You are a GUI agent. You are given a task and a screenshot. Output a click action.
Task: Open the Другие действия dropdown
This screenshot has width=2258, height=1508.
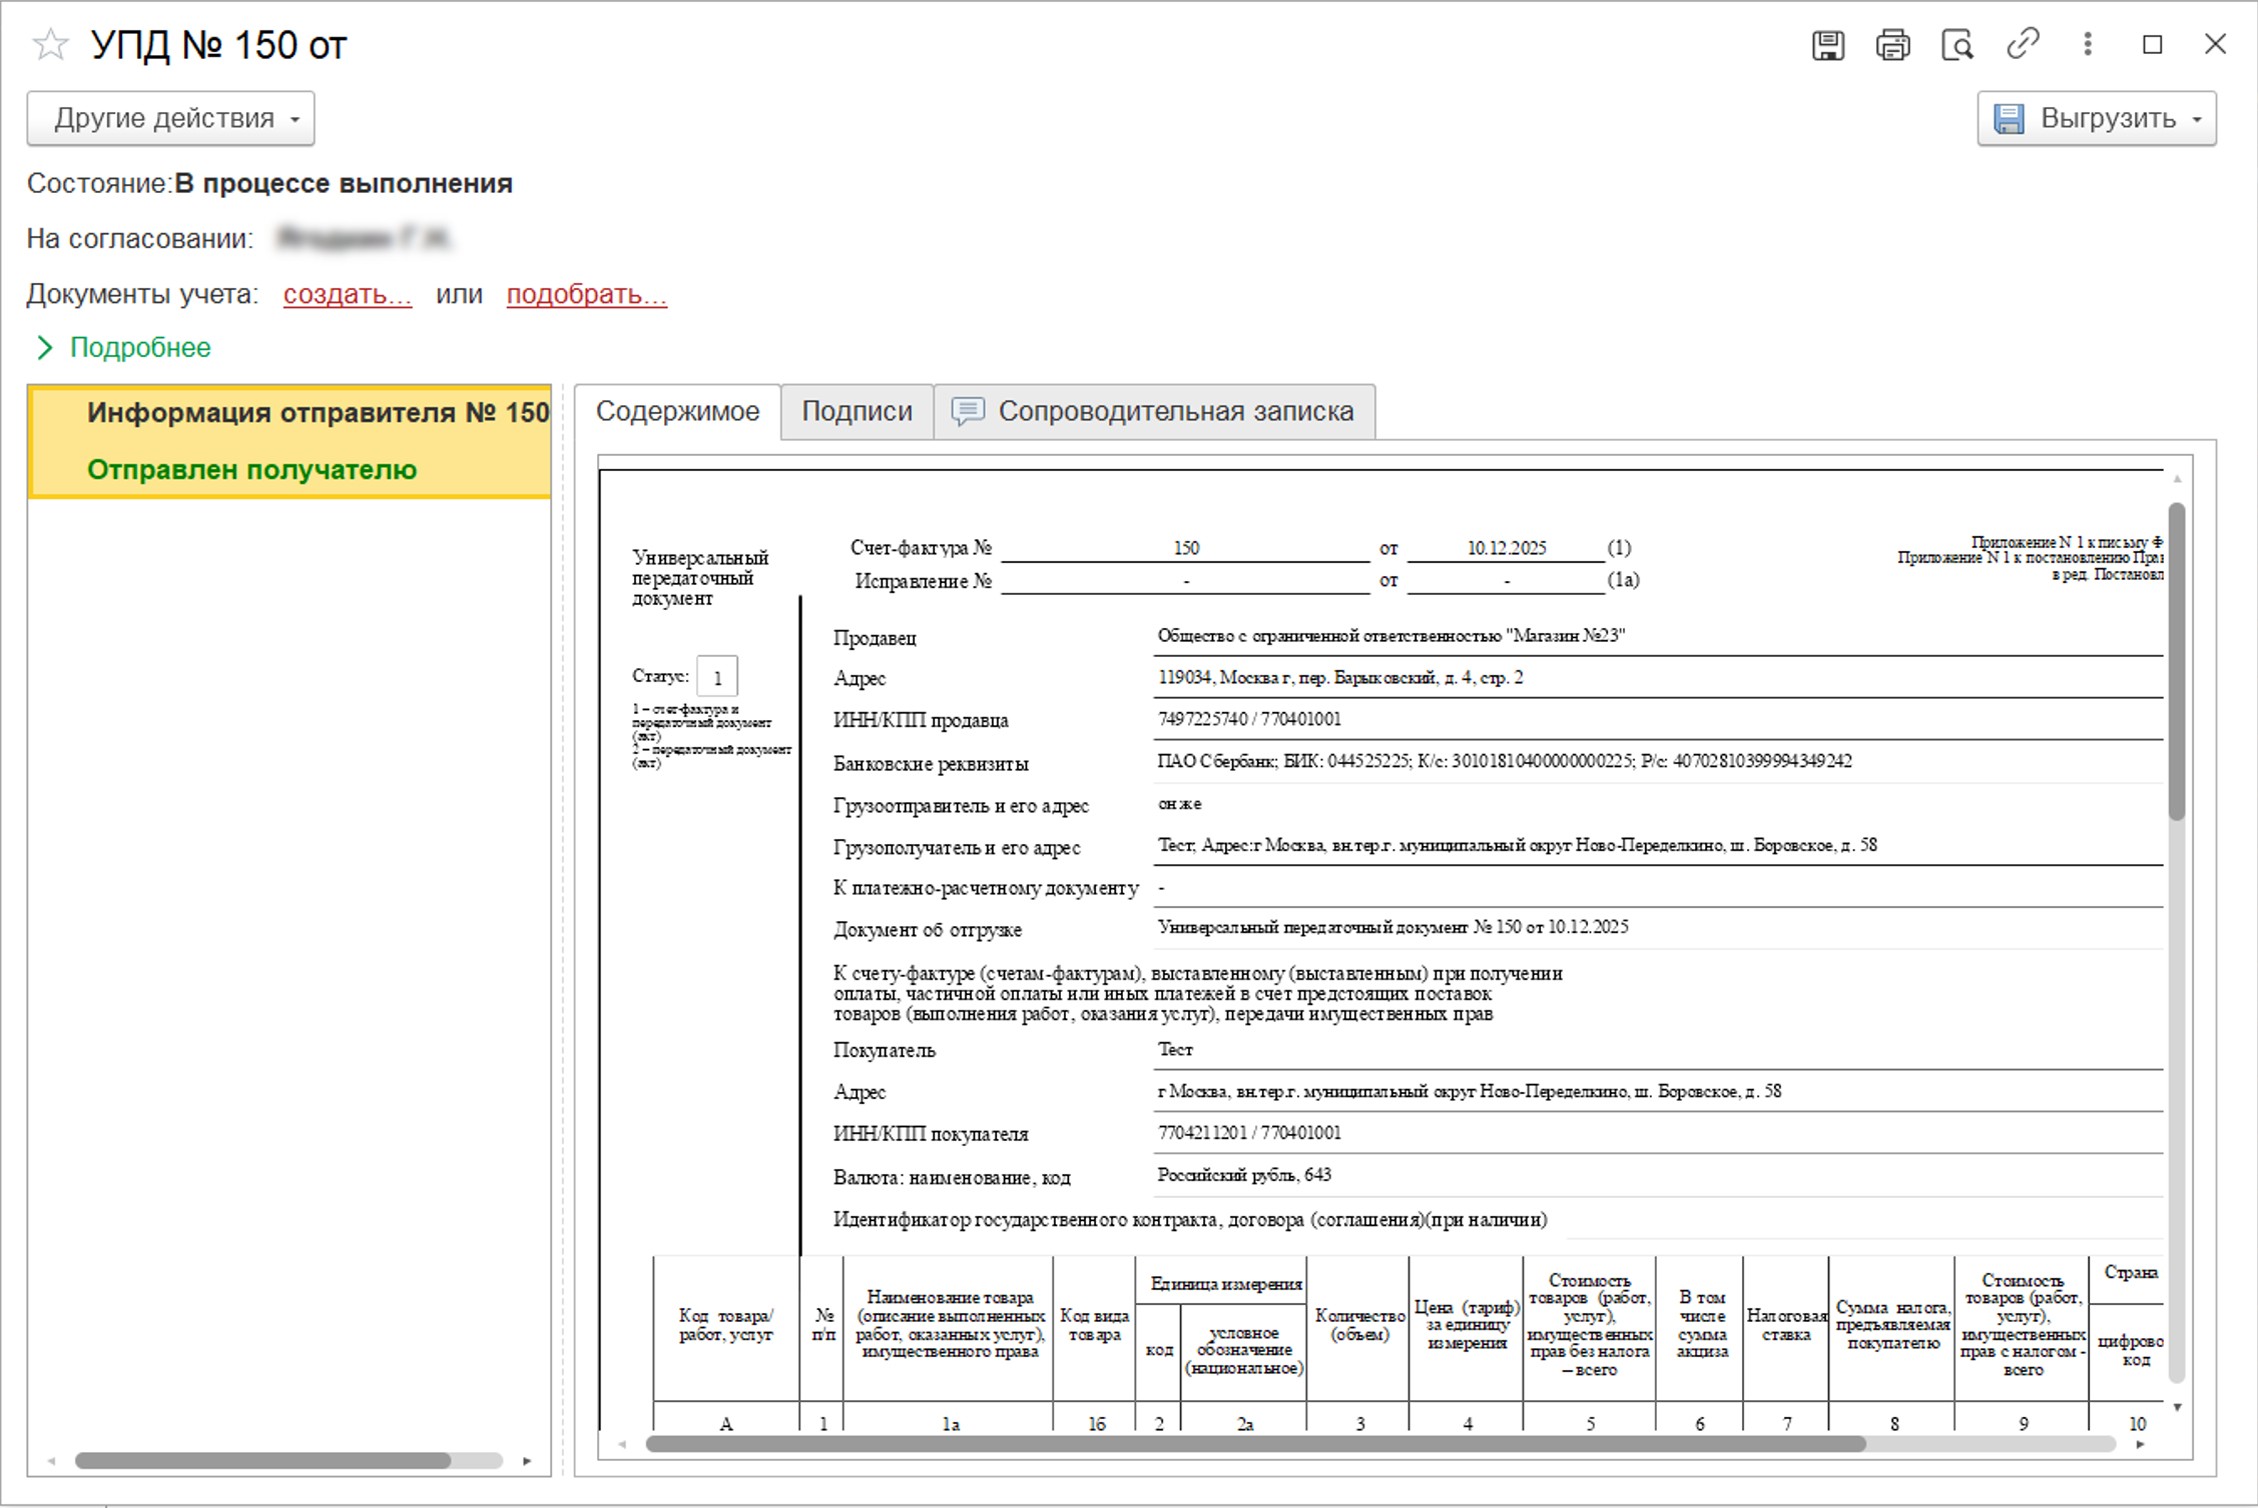pos(171,118)
